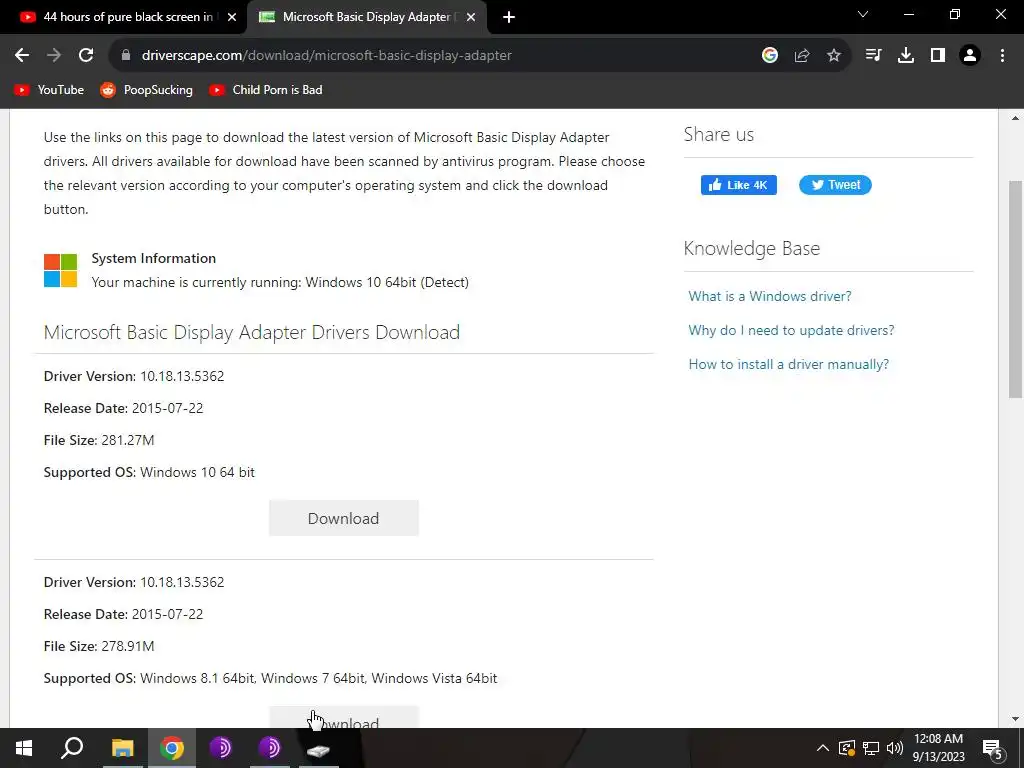The height and width of the screenshot is (768, 1024).
Task: Open the YouTube bookmark
Action: tap(49, 90)
